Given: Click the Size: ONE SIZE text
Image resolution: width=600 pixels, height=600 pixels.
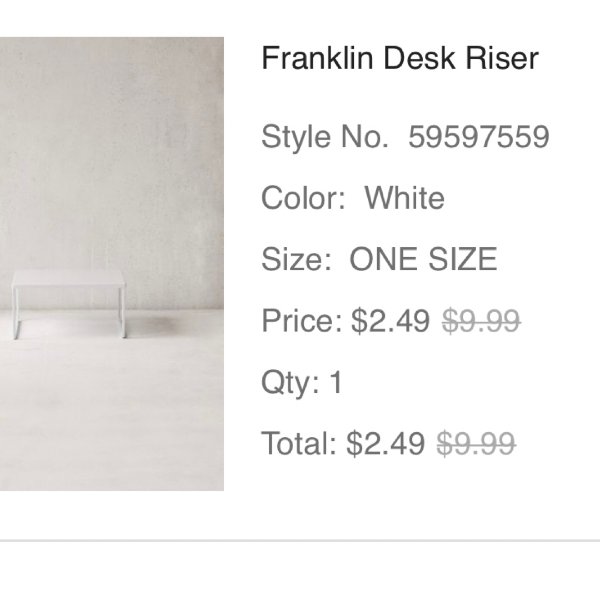Looking at the screenshot, I should click(379, 259).
